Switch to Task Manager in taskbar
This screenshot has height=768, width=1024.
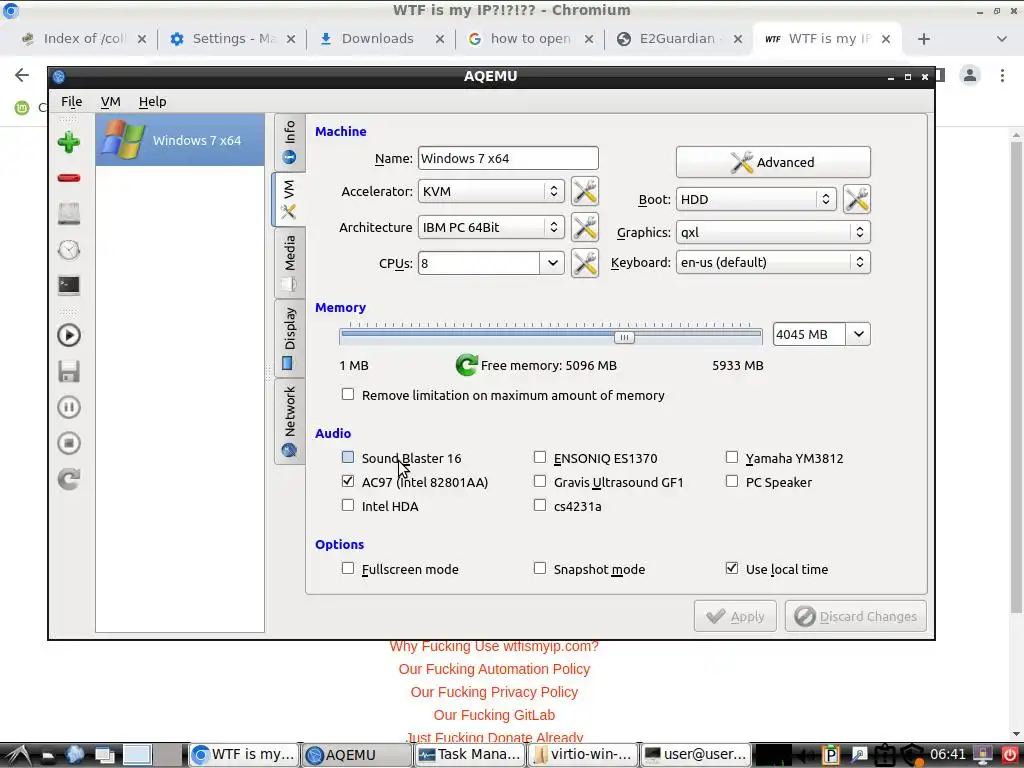point(470,754)
